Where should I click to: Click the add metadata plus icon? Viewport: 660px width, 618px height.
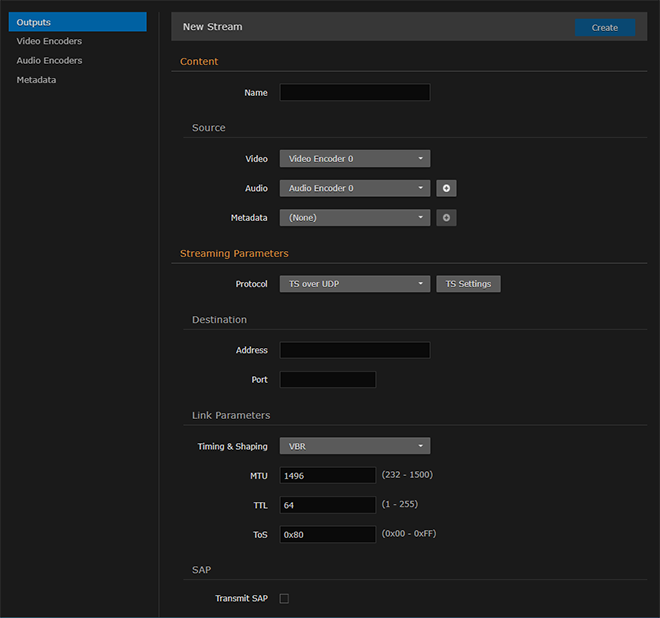[x=446, y=217]
